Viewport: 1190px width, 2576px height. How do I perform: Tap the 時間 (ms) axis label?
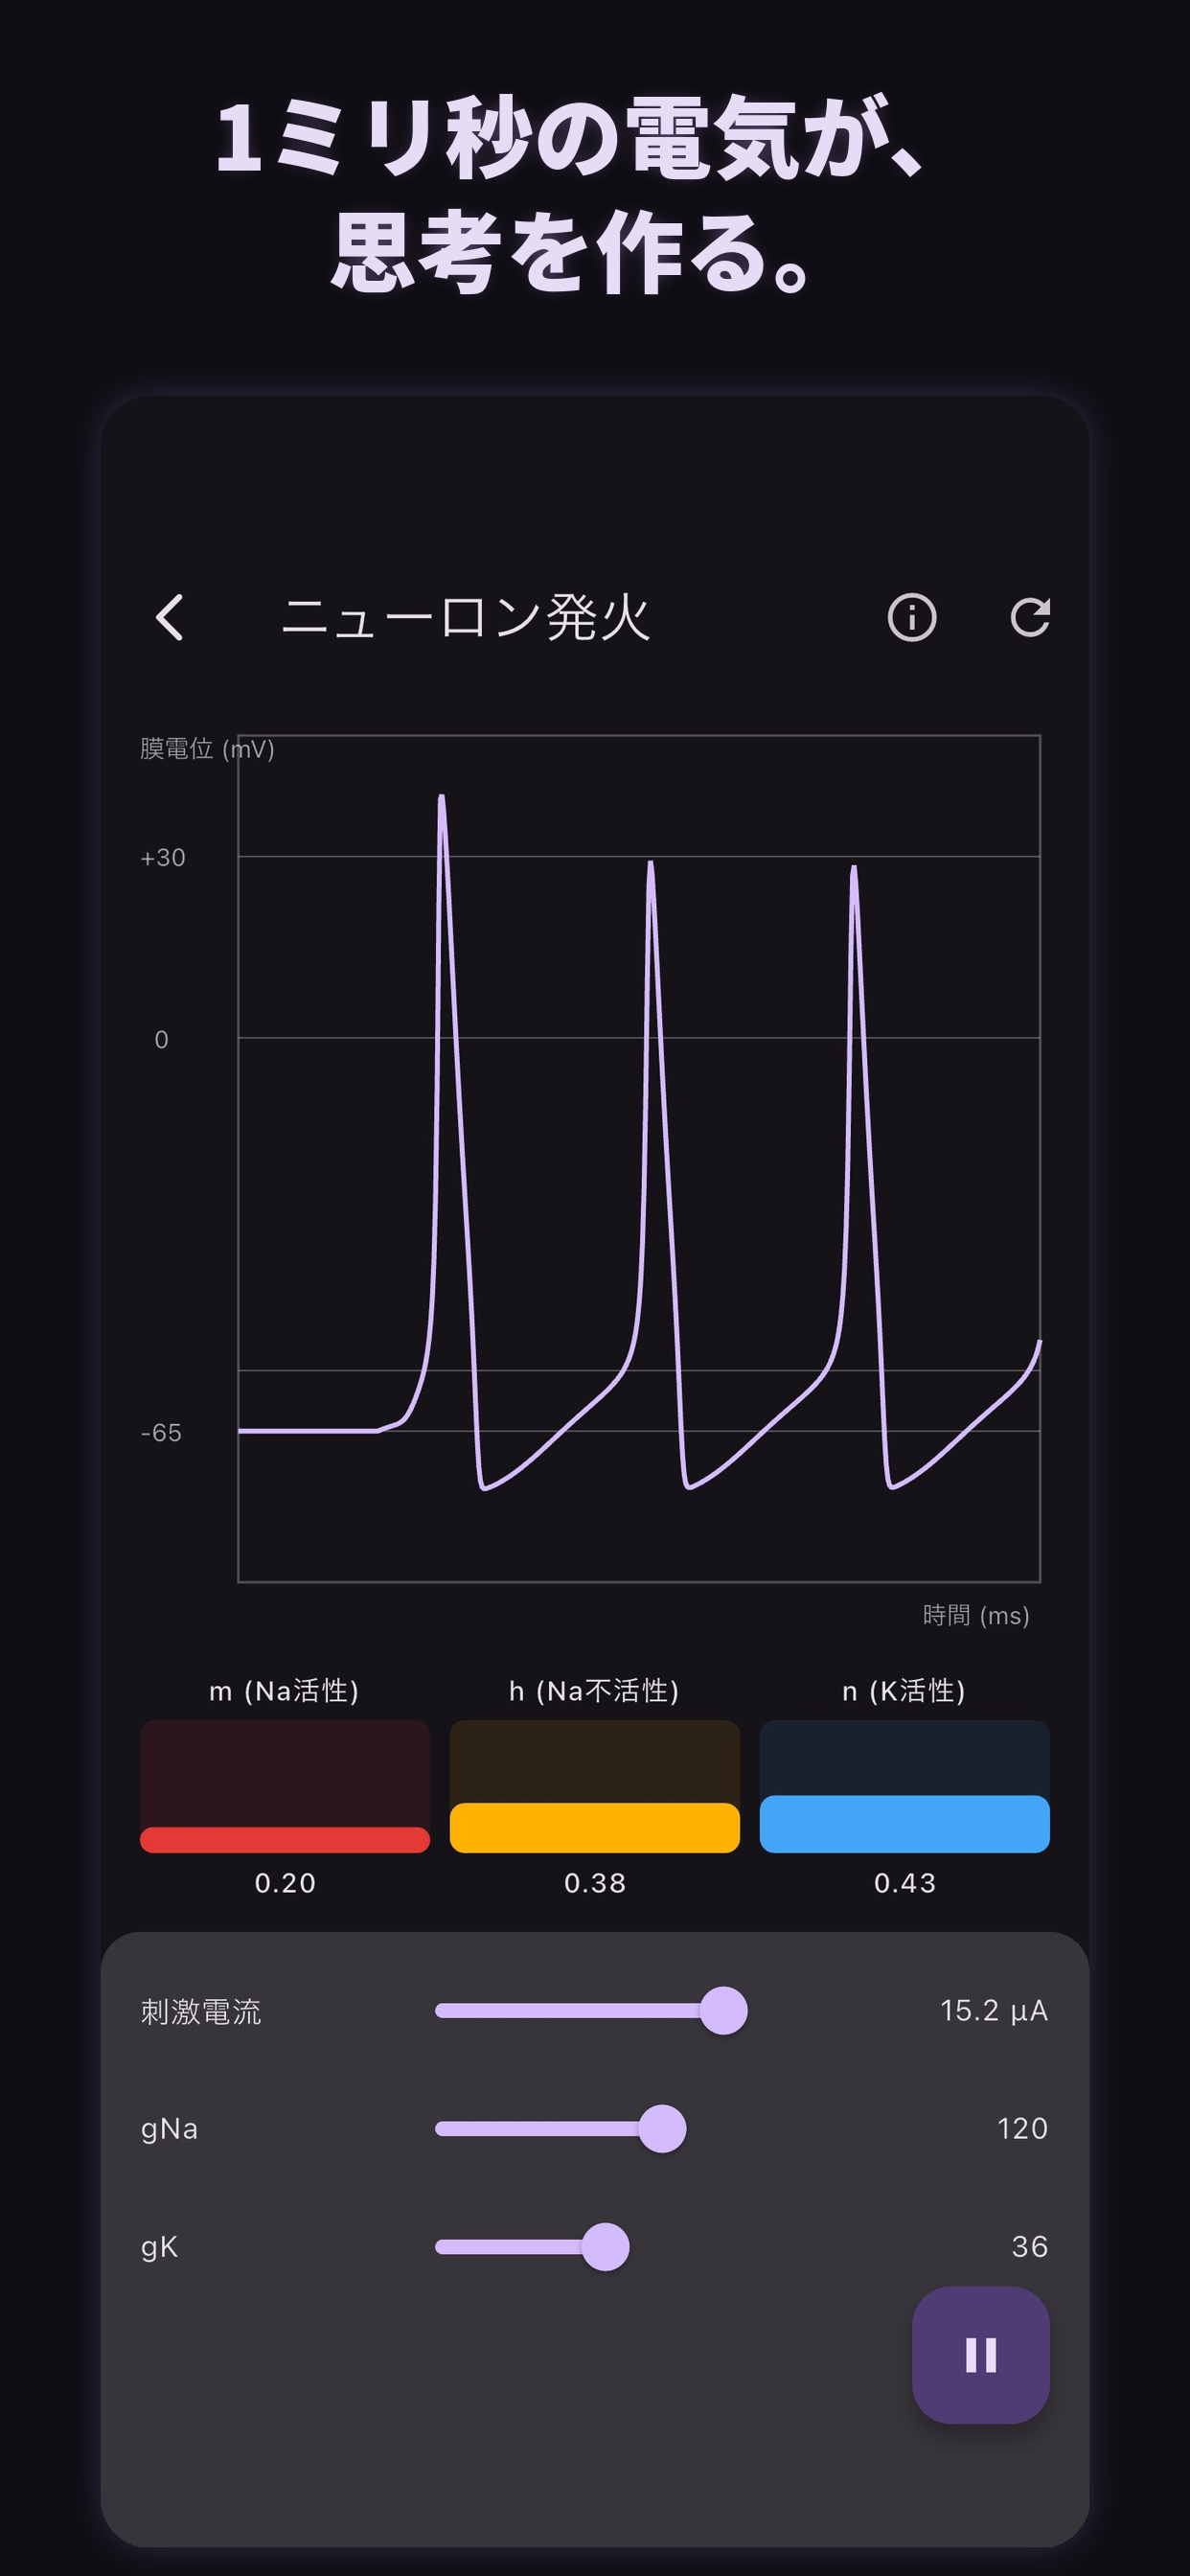(976, 1615)
